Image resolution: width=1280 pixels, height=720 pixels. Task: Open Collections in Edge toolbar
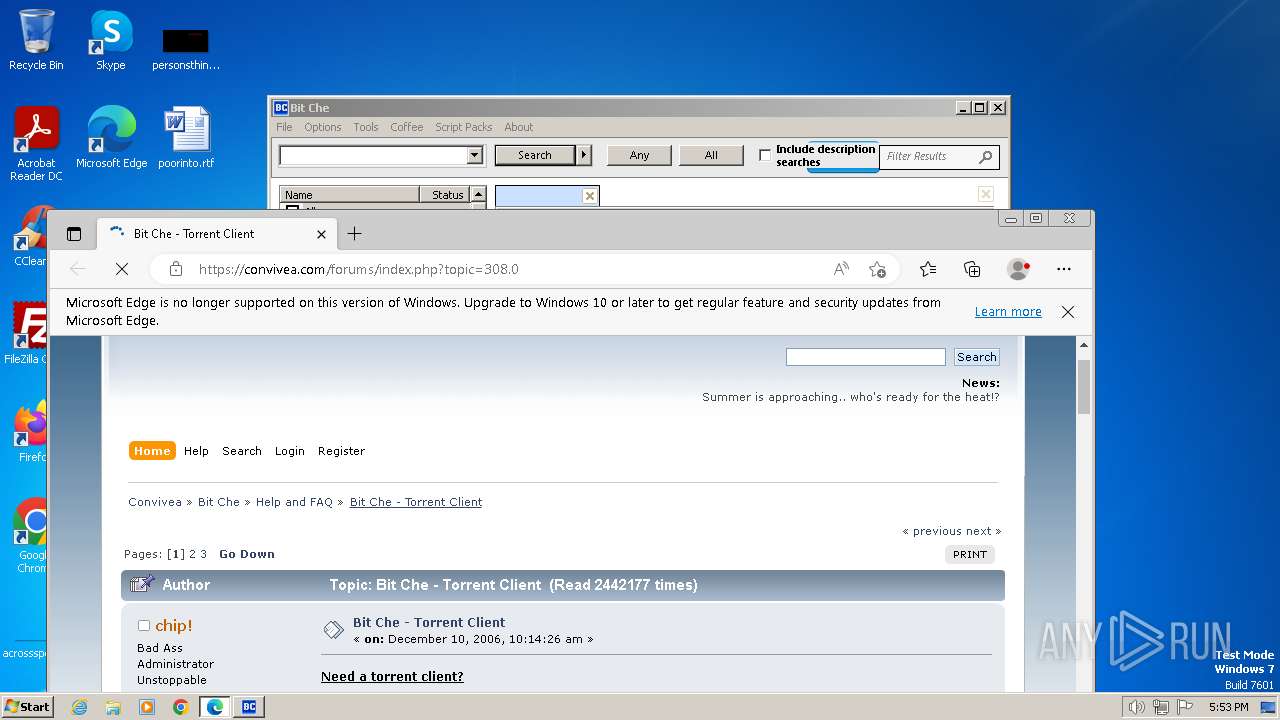point(972,269)
